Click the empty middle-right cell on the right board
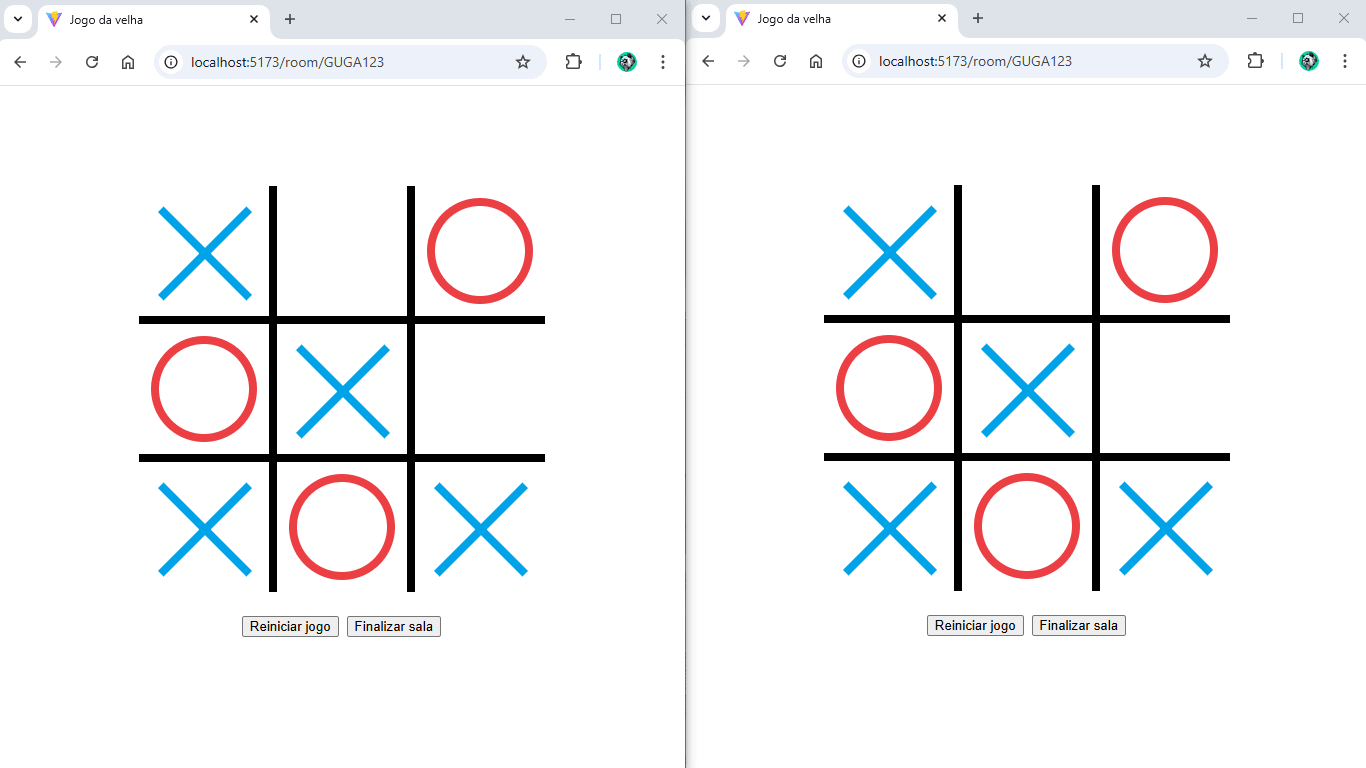 tap(1165, 388)
